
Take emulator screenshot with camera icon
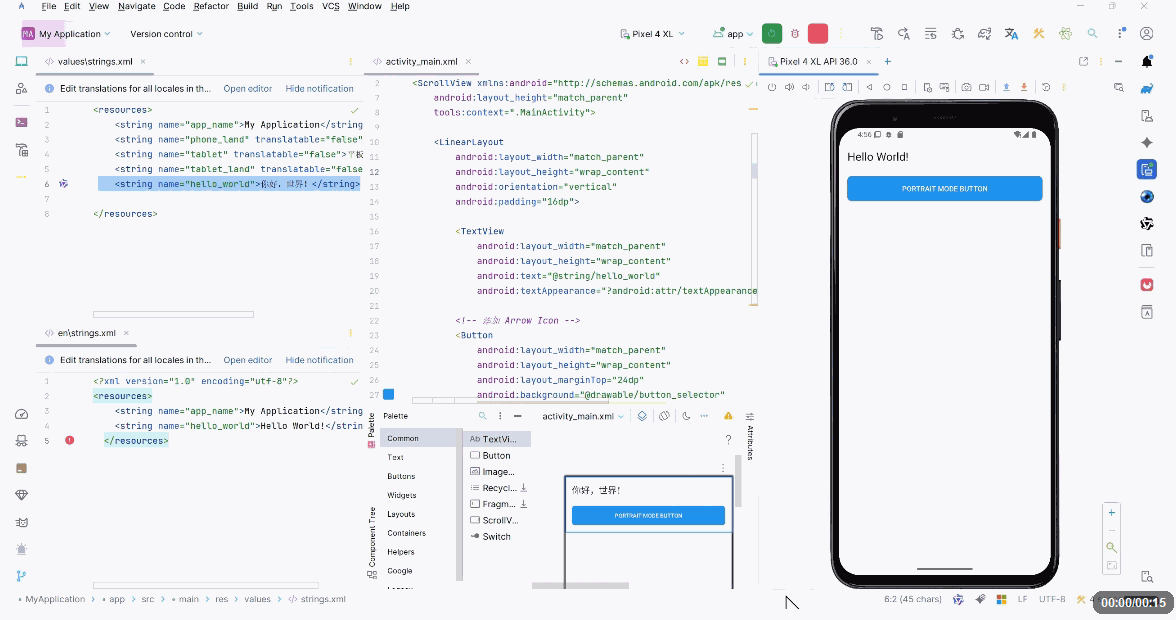[966, 87]
